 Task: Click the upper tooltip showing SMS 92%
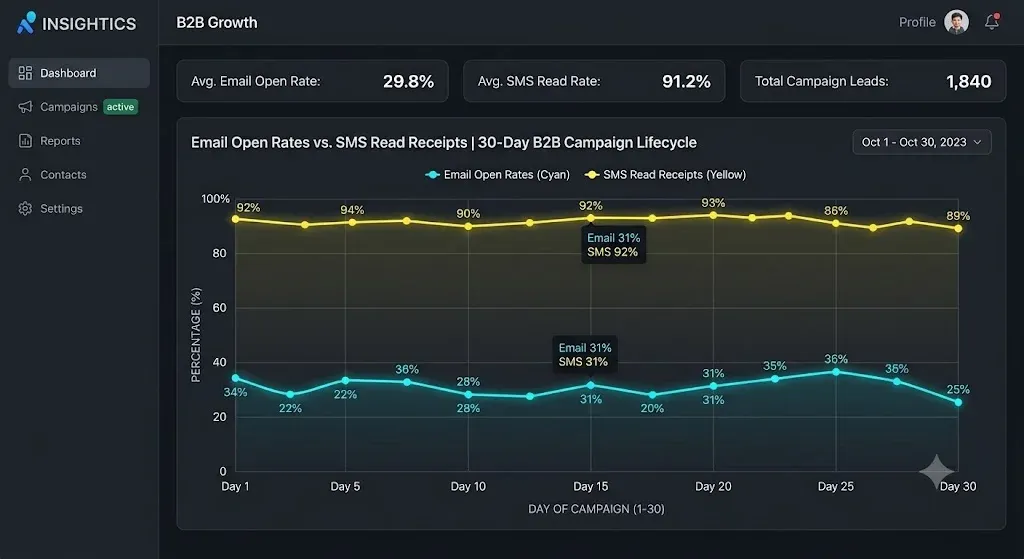point(613,245)
